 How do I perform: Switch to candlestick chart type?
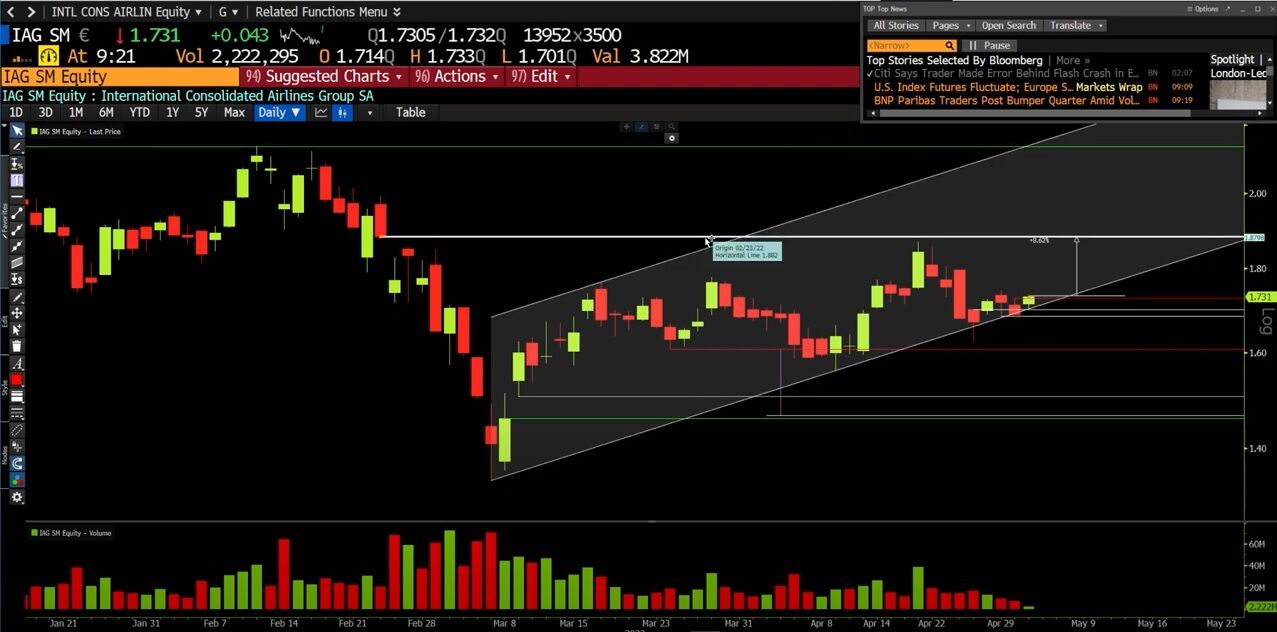tap(342, 113)
